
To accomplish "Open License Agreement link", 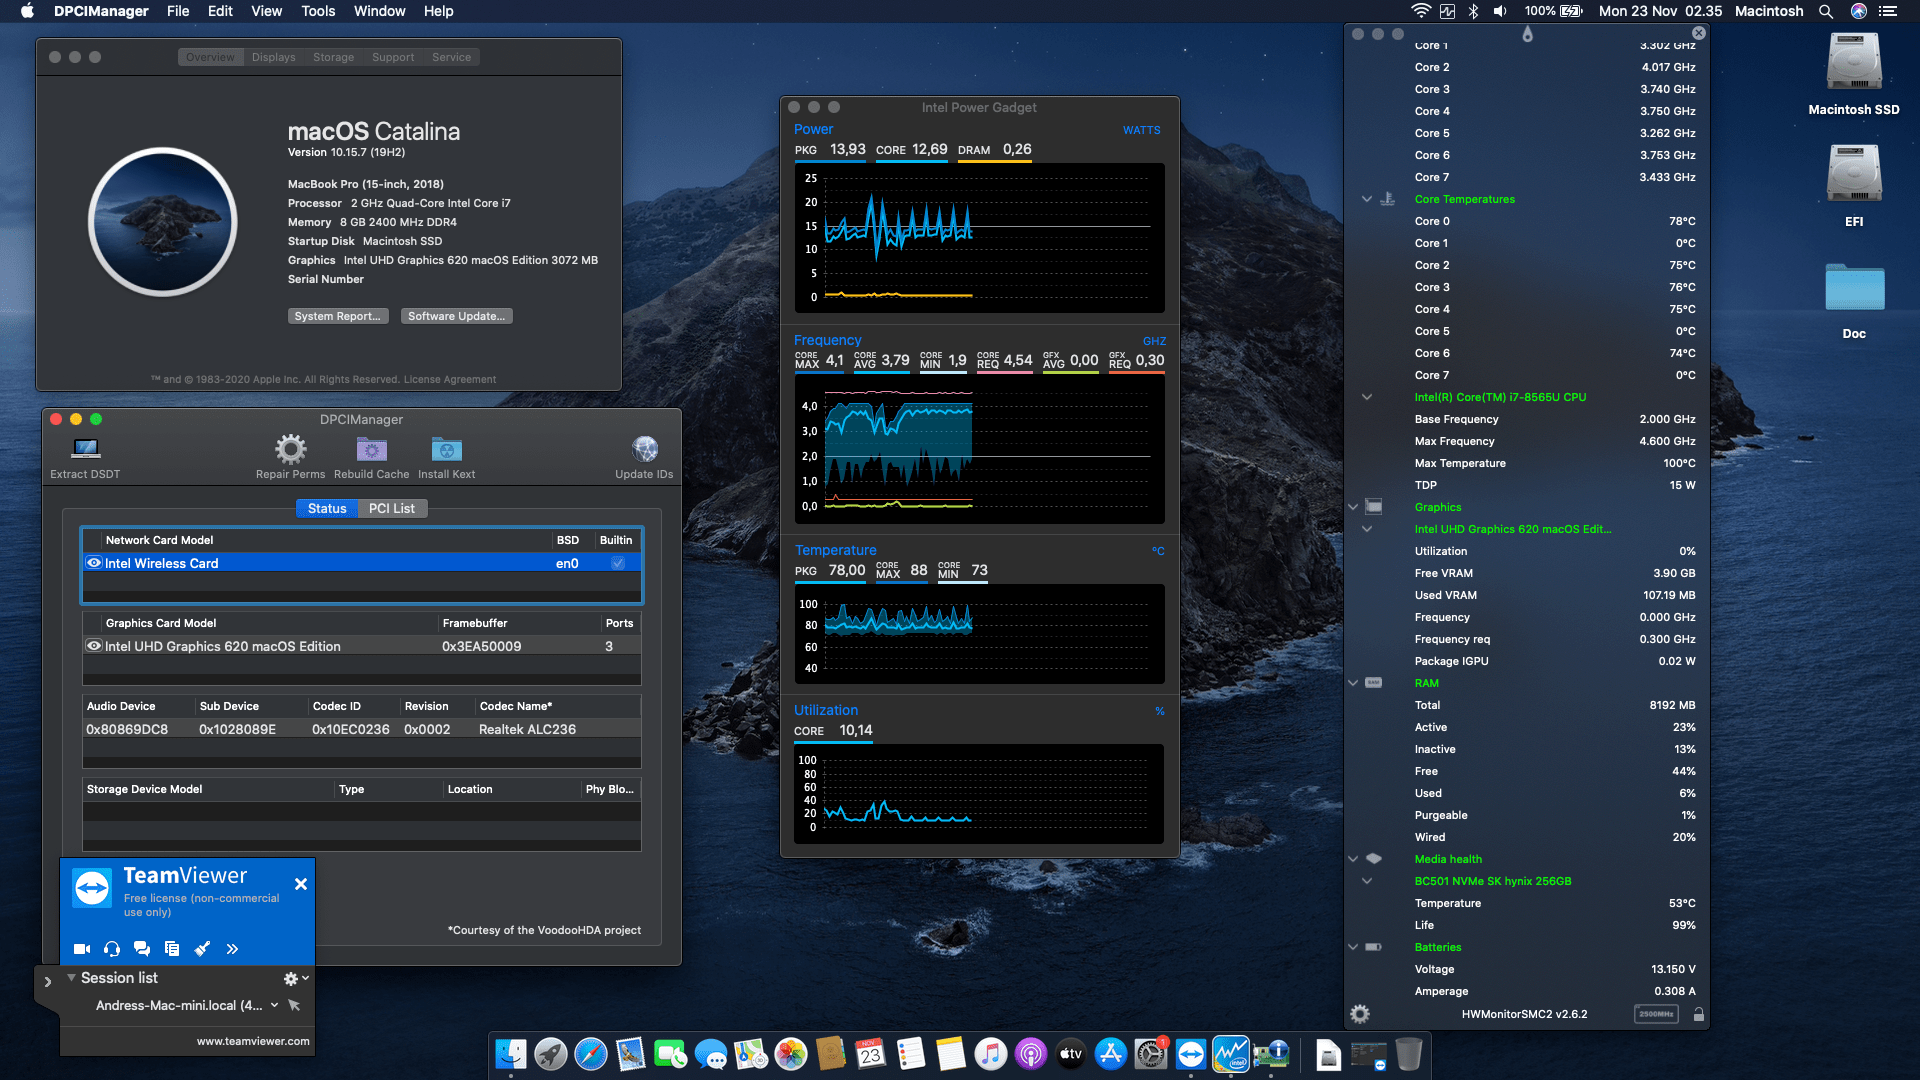I will coord(449,380).
